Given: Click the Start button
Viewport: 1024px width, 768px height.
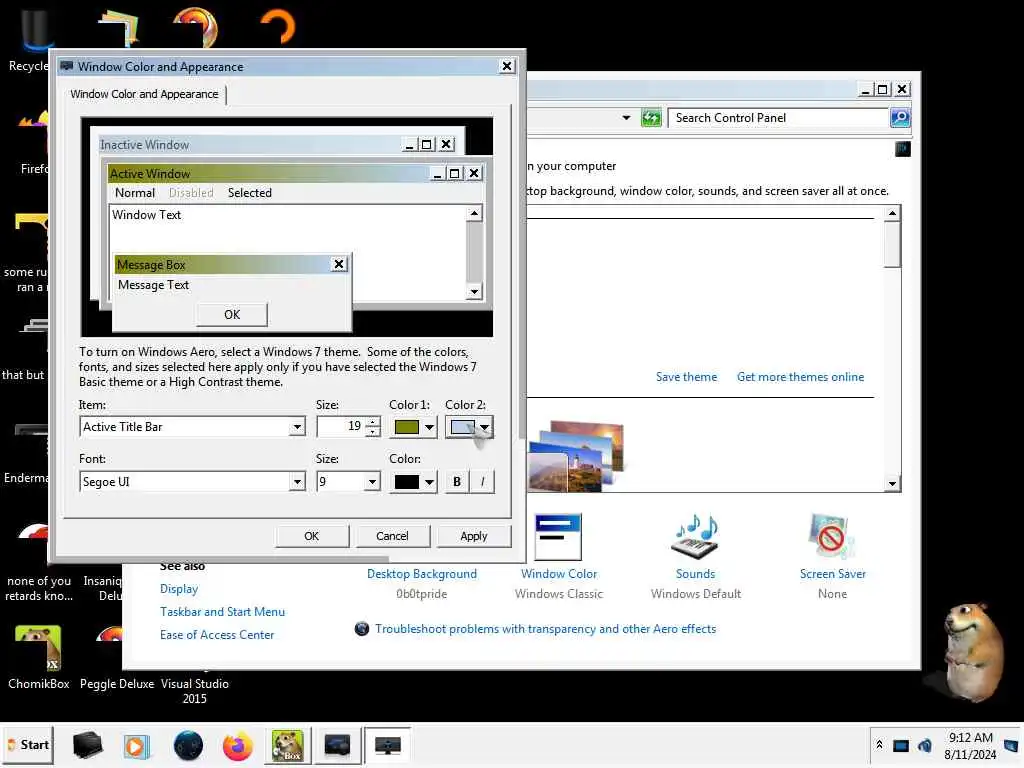Looking at the screenshot, I should click(x=29, y=745).
